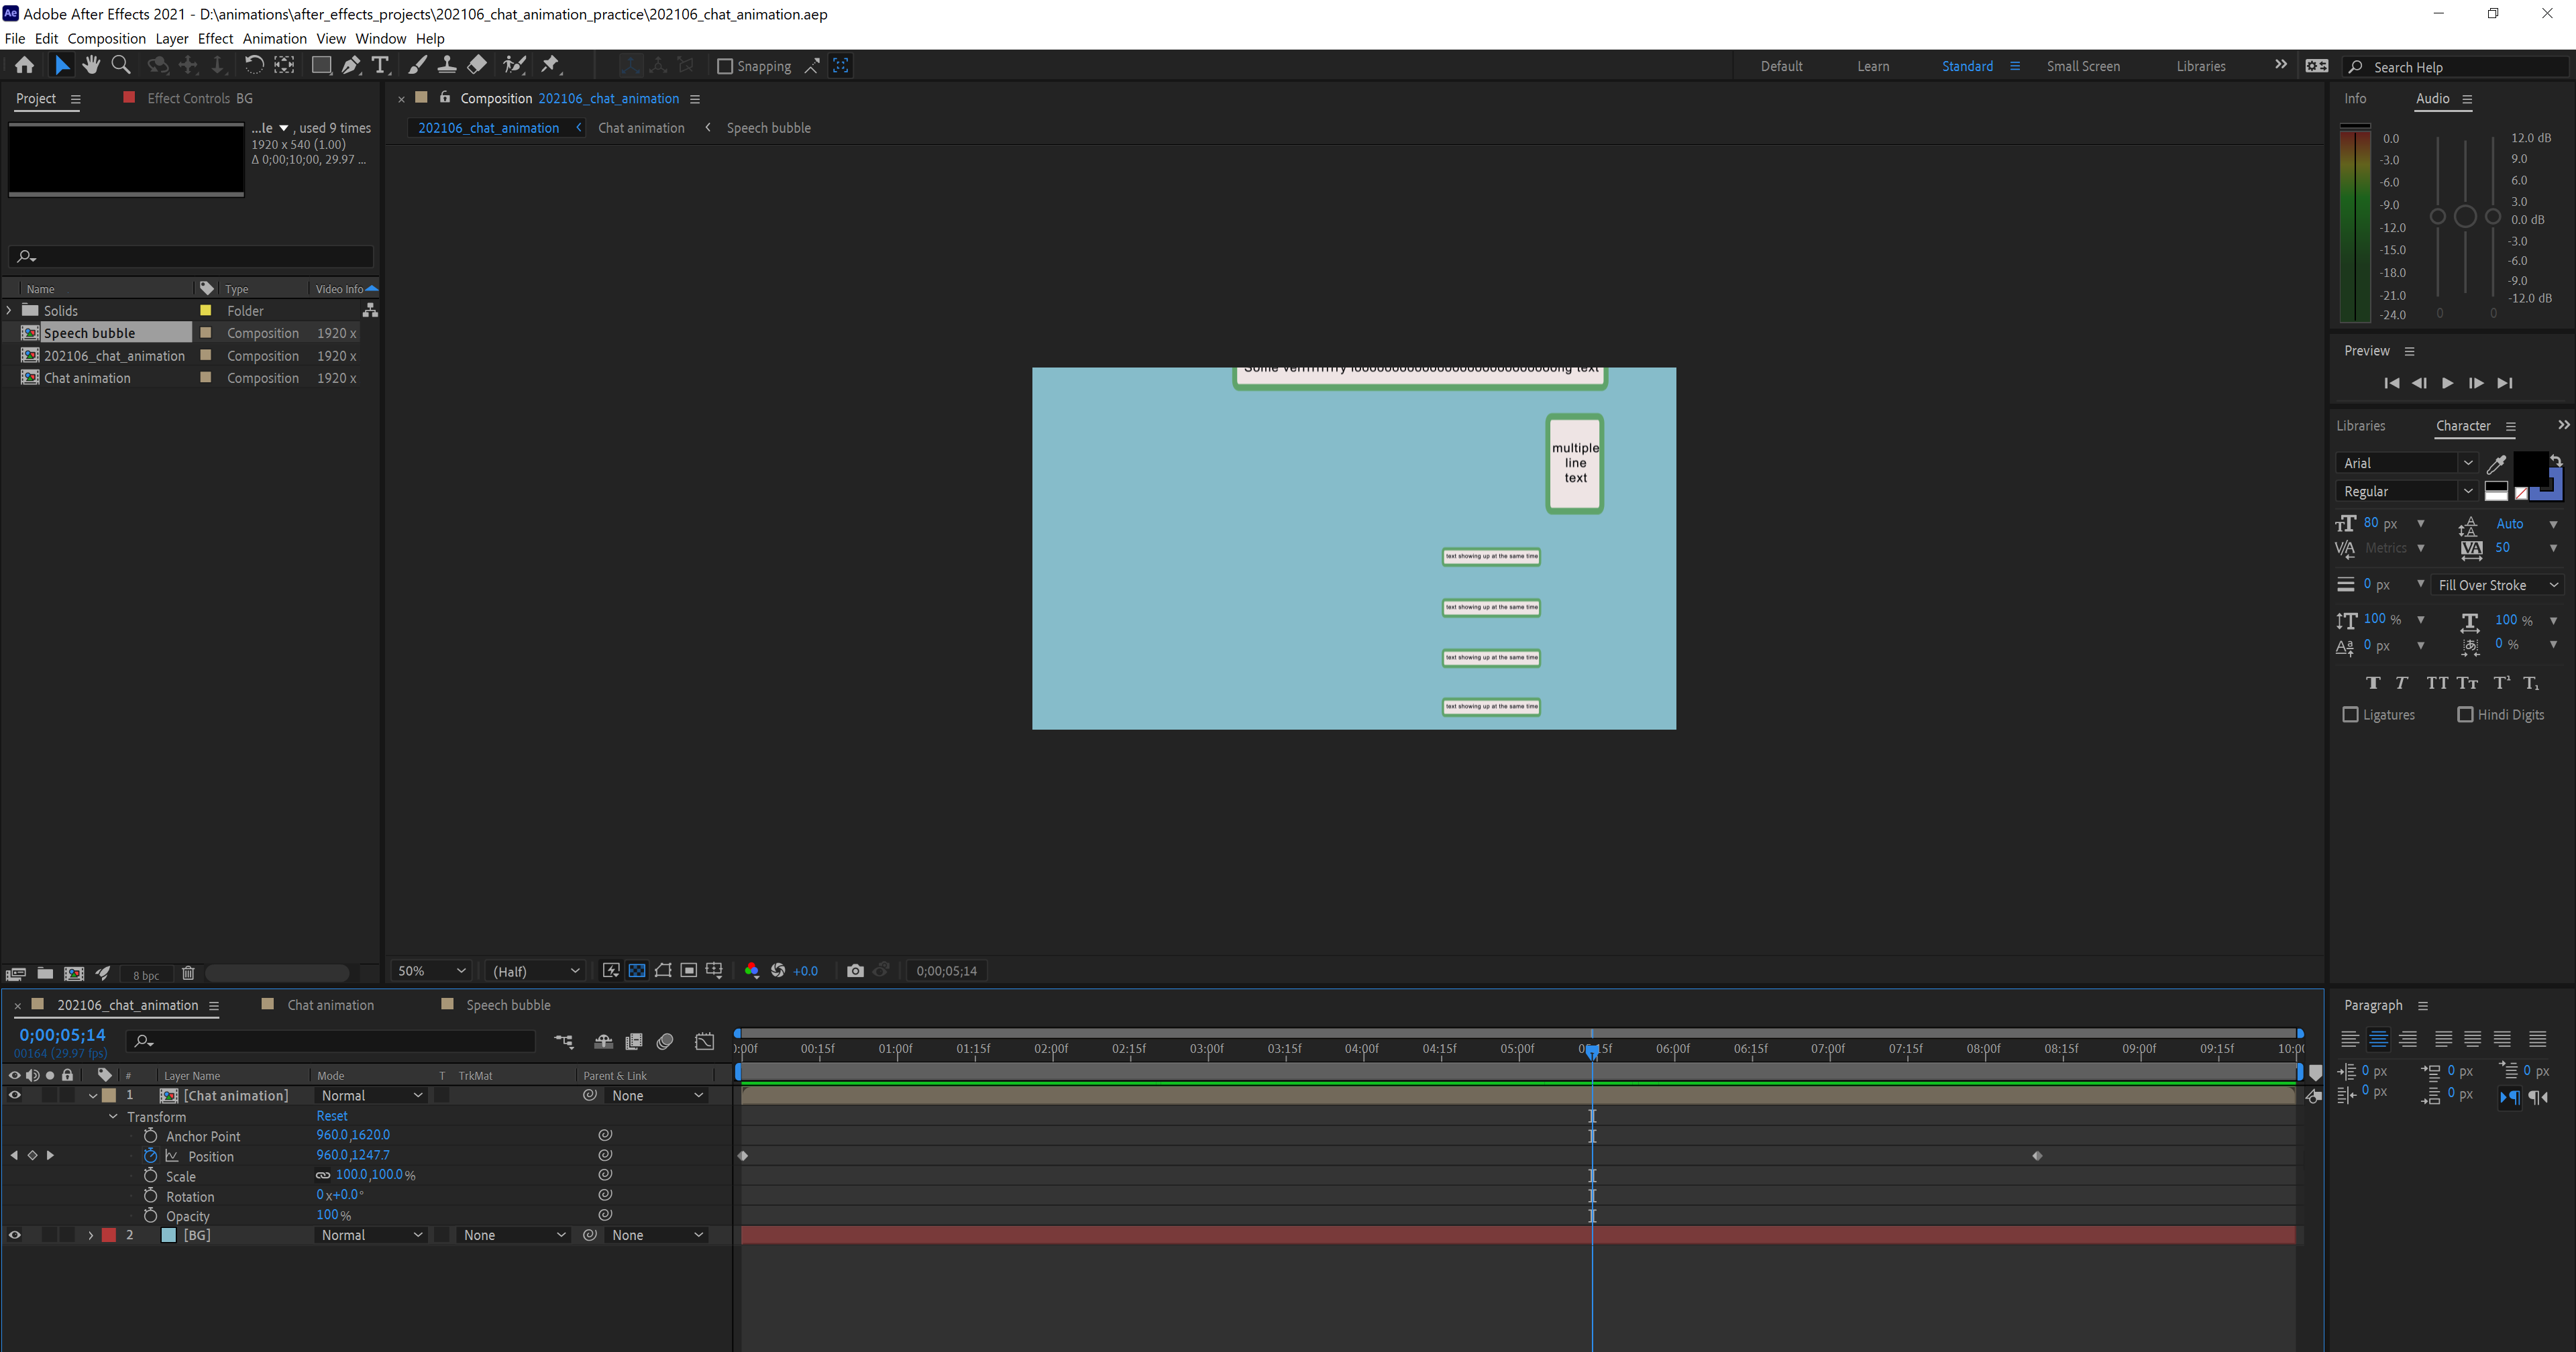Viewport: 2576px width, 1352px height.
Task: Check the Hindi Digits option
Action: click(2465, 714)
